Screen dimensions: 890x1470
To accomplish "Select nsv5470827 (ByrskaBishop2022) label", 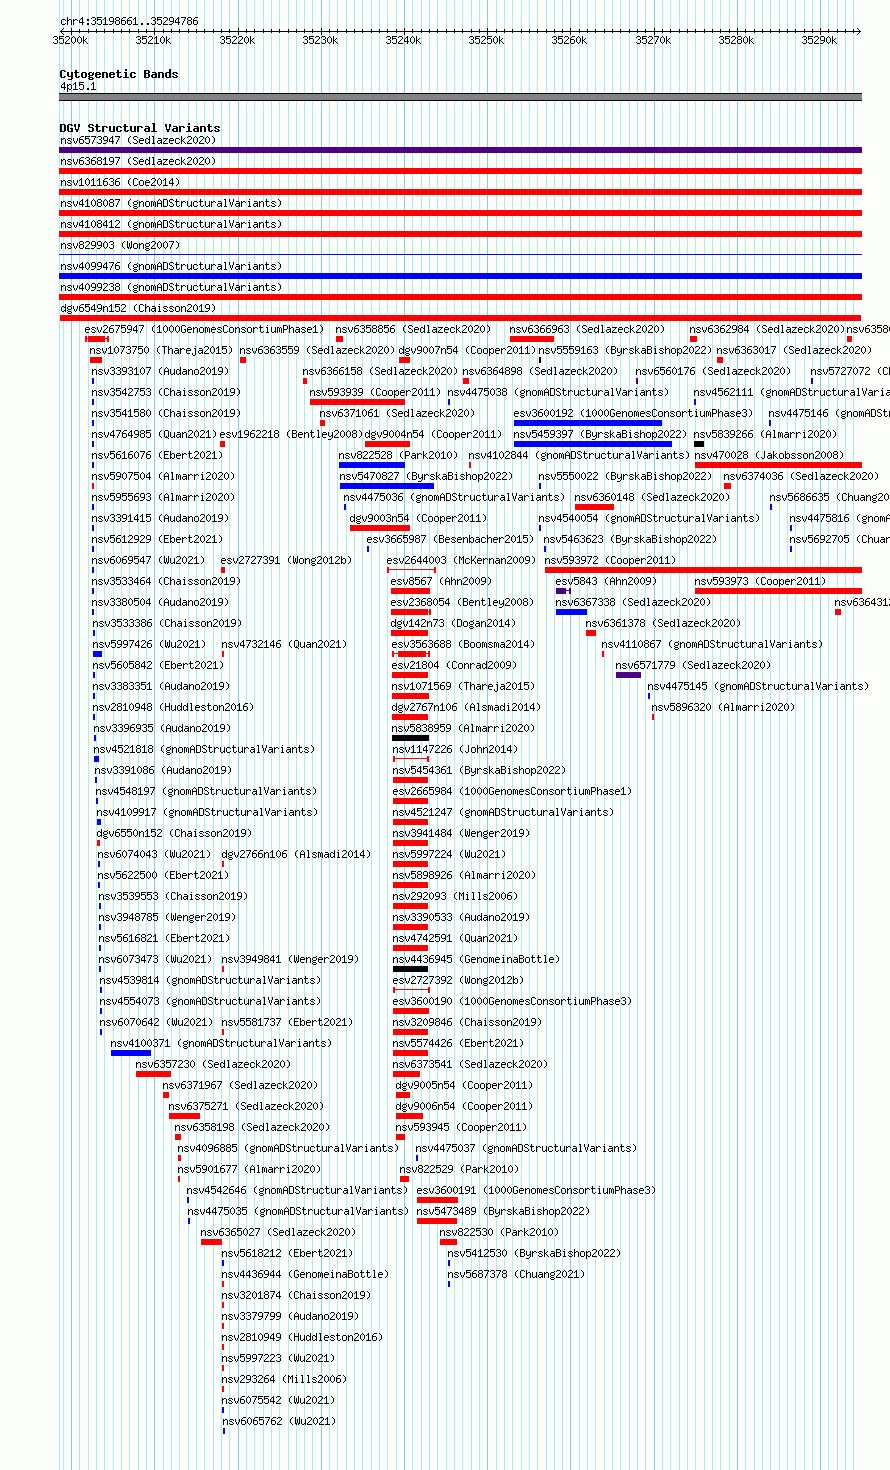I will click(x=427, y=476).
